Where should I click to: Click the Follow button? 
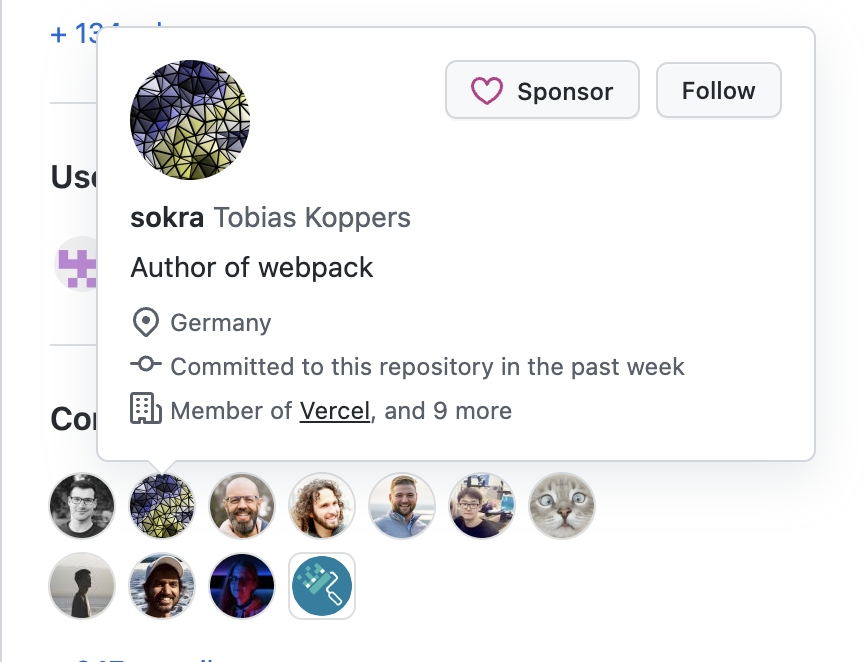(718, 91)
